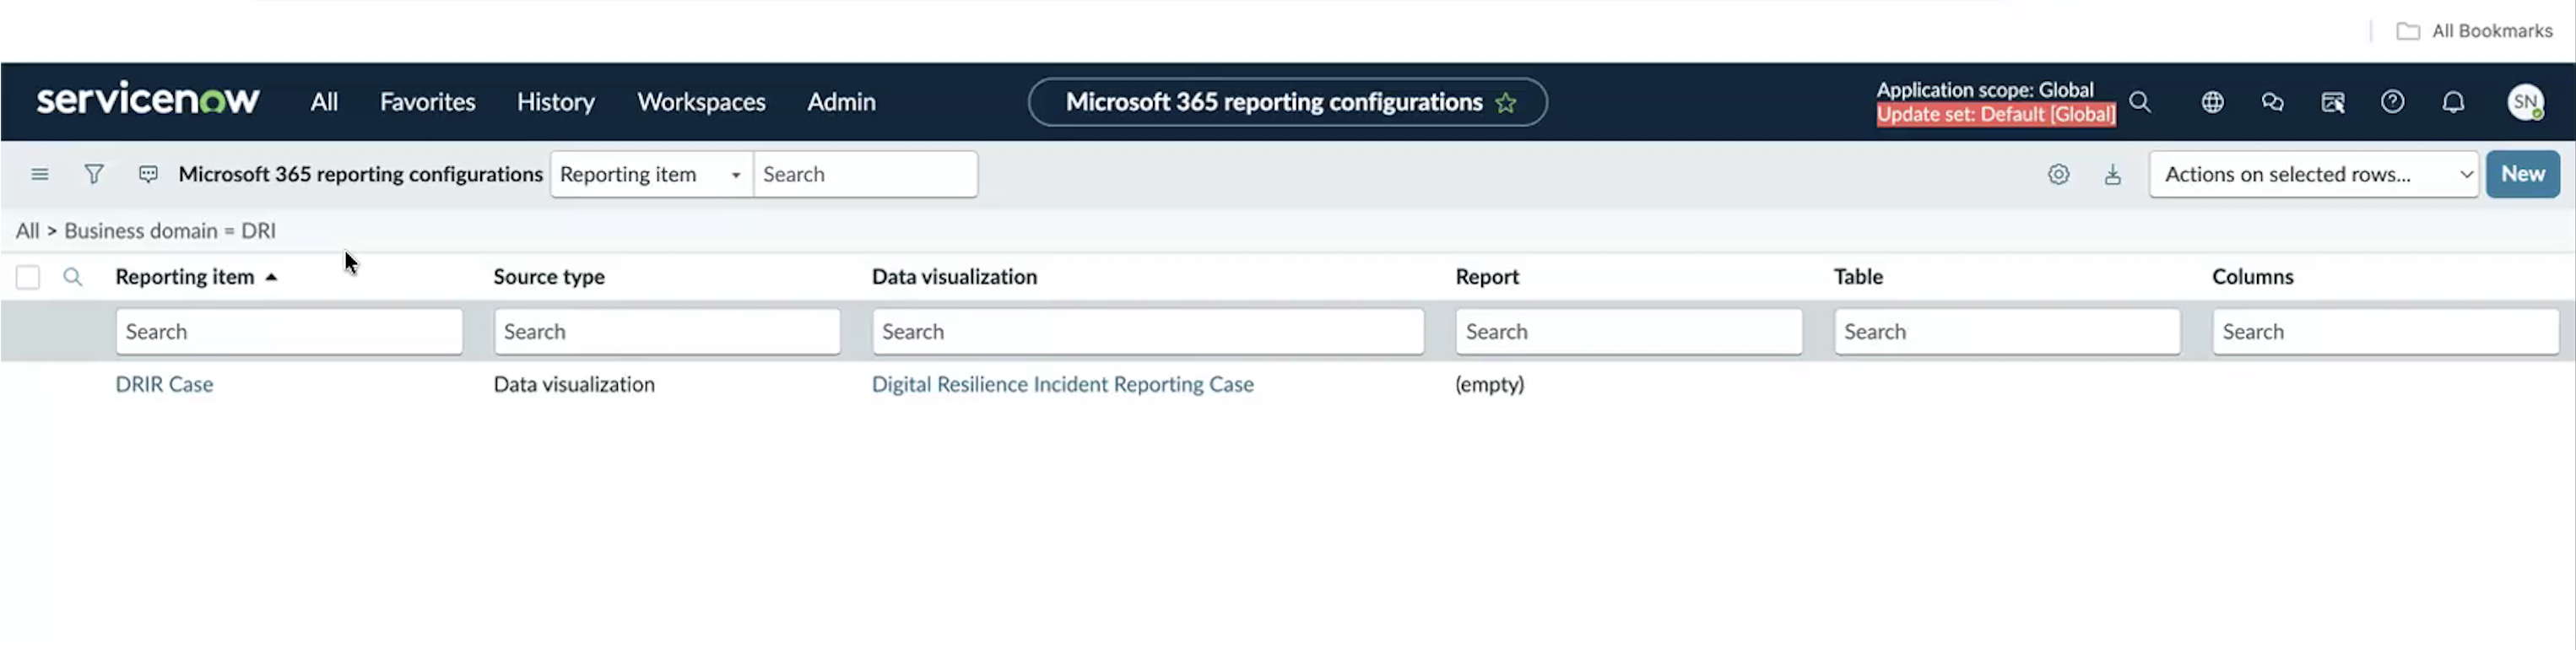Click the New button

click(2522, 174)
